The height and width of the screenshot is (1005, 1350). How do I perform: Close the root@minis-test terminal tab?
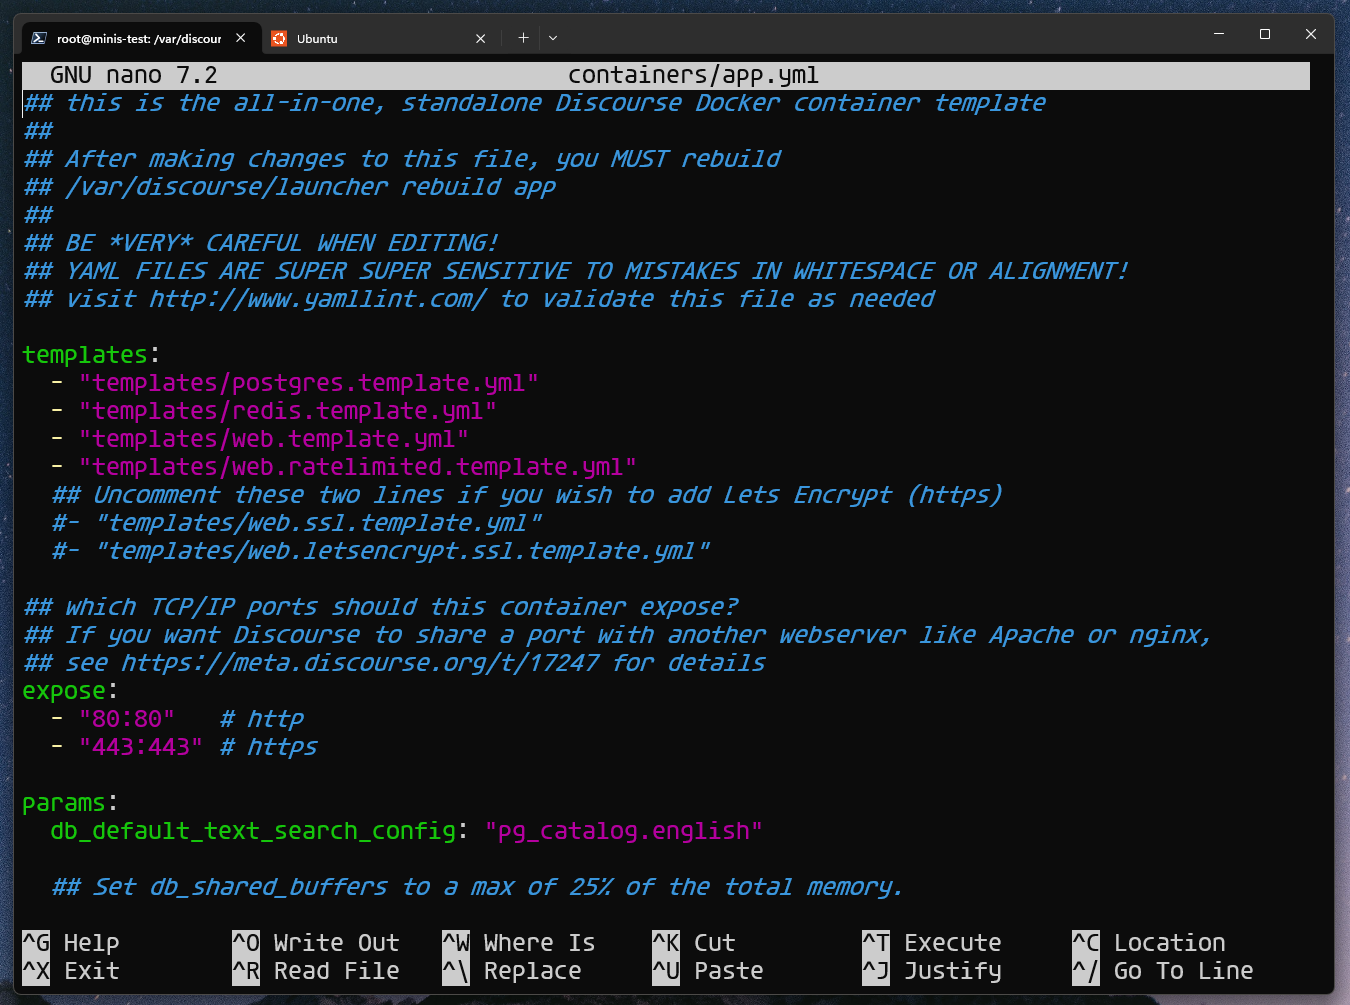pos(241,38)
